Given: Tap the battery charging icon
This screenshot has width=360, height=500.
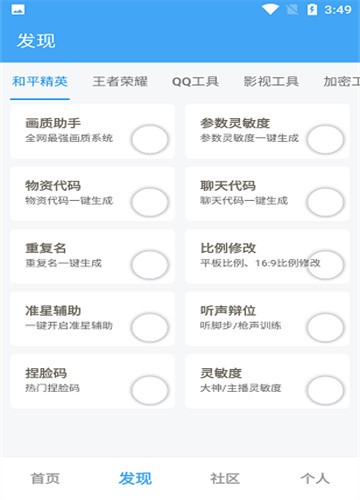Looking at the screenshot, I should click(x=312, y=9).
